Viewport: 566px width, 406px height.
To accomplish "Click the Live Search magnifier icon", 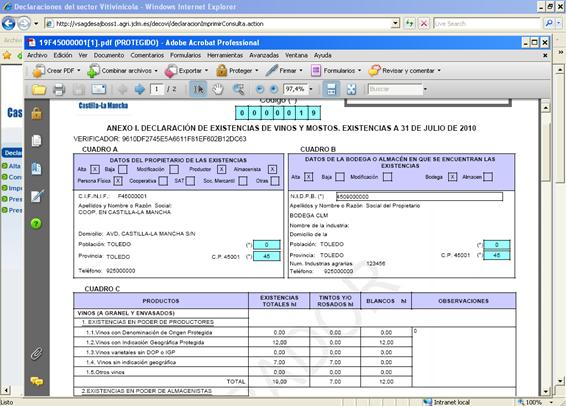I will (x=549, y=23).
